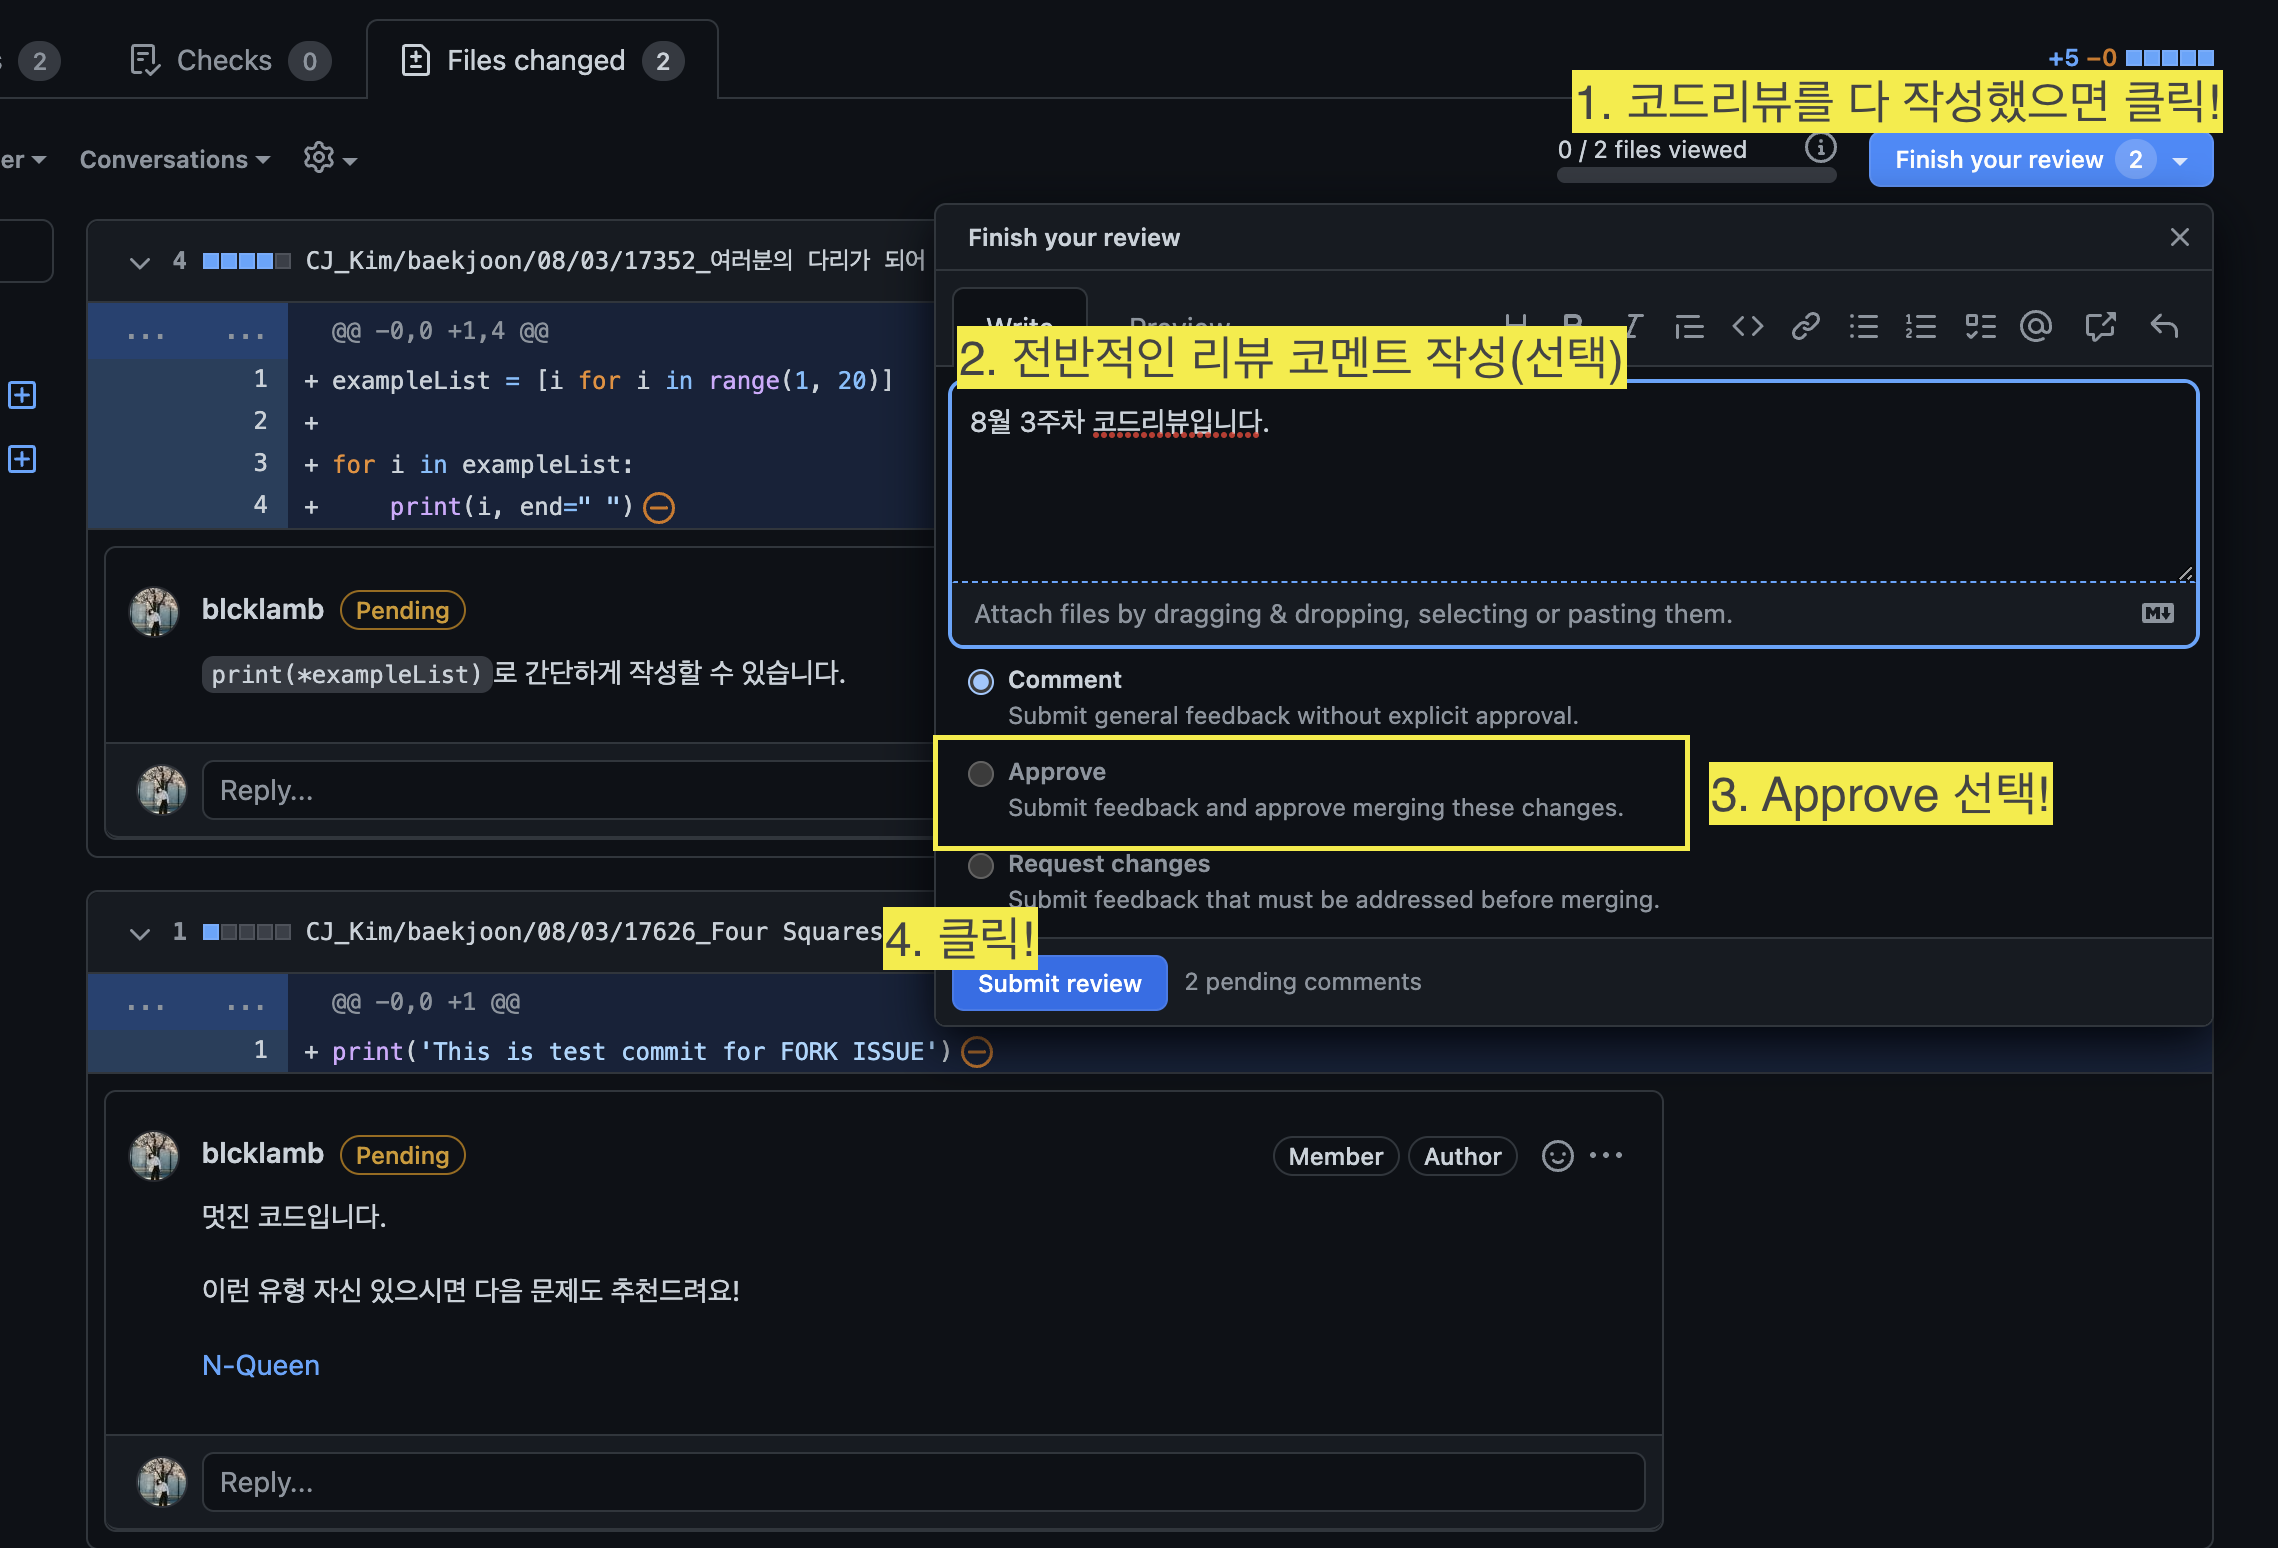This screenshot has width=2278, height=1548.
Task: Select the Approve radio option
Action: tap(981, 773)
